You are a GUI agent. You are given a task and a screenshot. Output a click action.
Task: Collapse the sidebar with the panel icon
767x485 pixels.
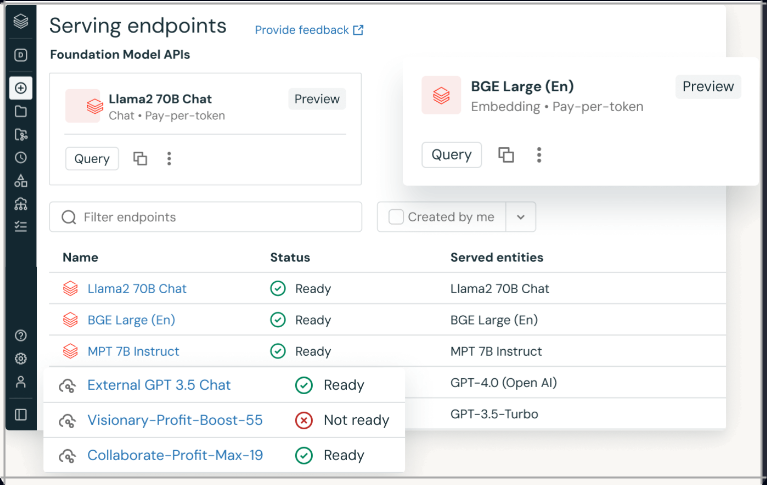pyautogui.click(x=21, y=414)
